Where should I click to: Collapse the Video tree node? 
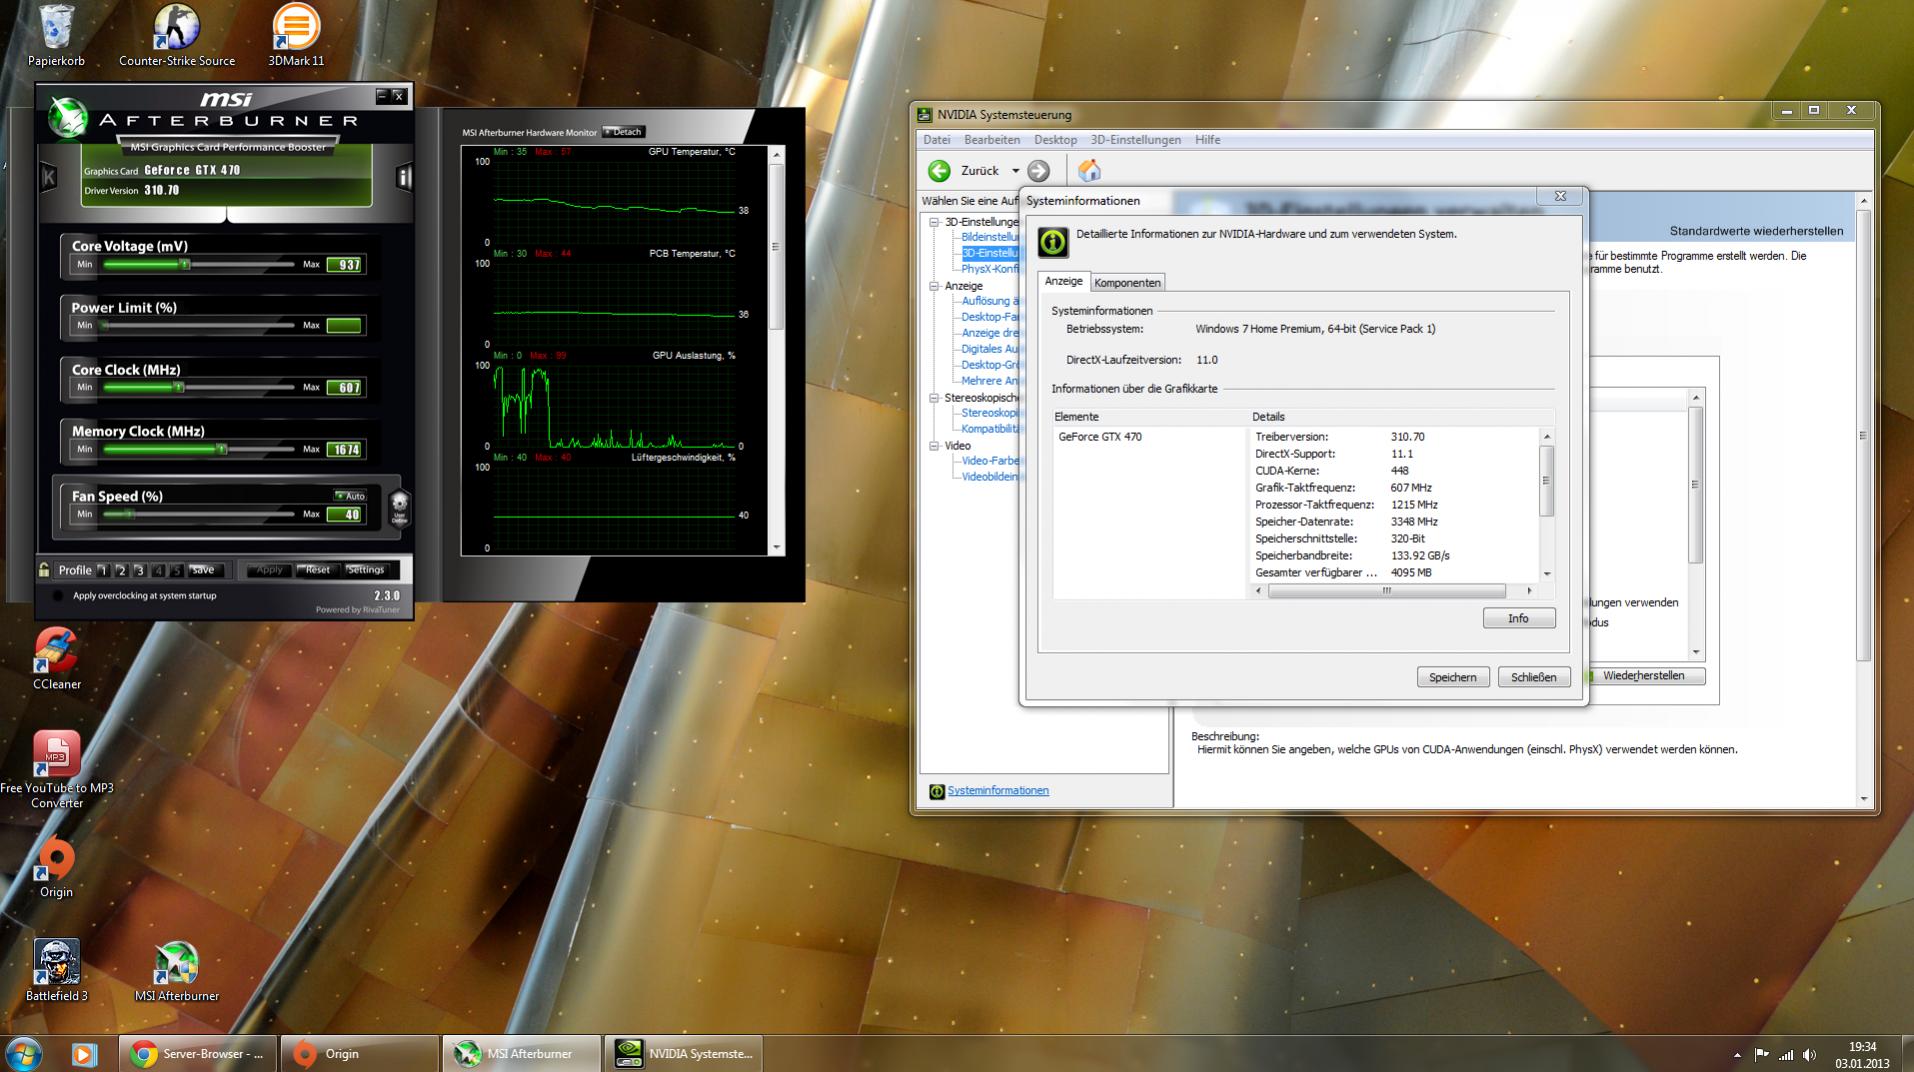[934, 446]
